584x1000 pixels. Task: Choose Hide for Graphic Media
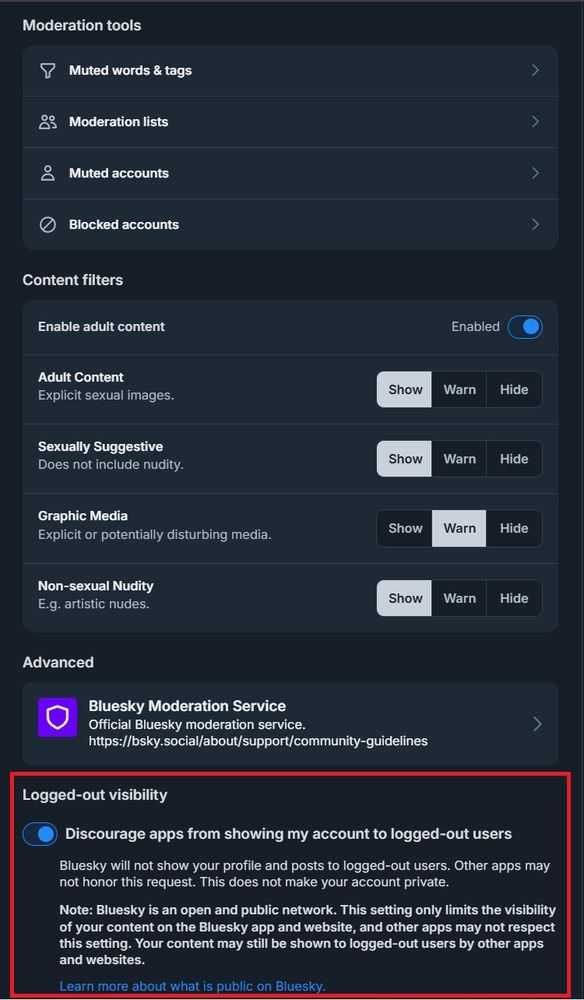514,529
